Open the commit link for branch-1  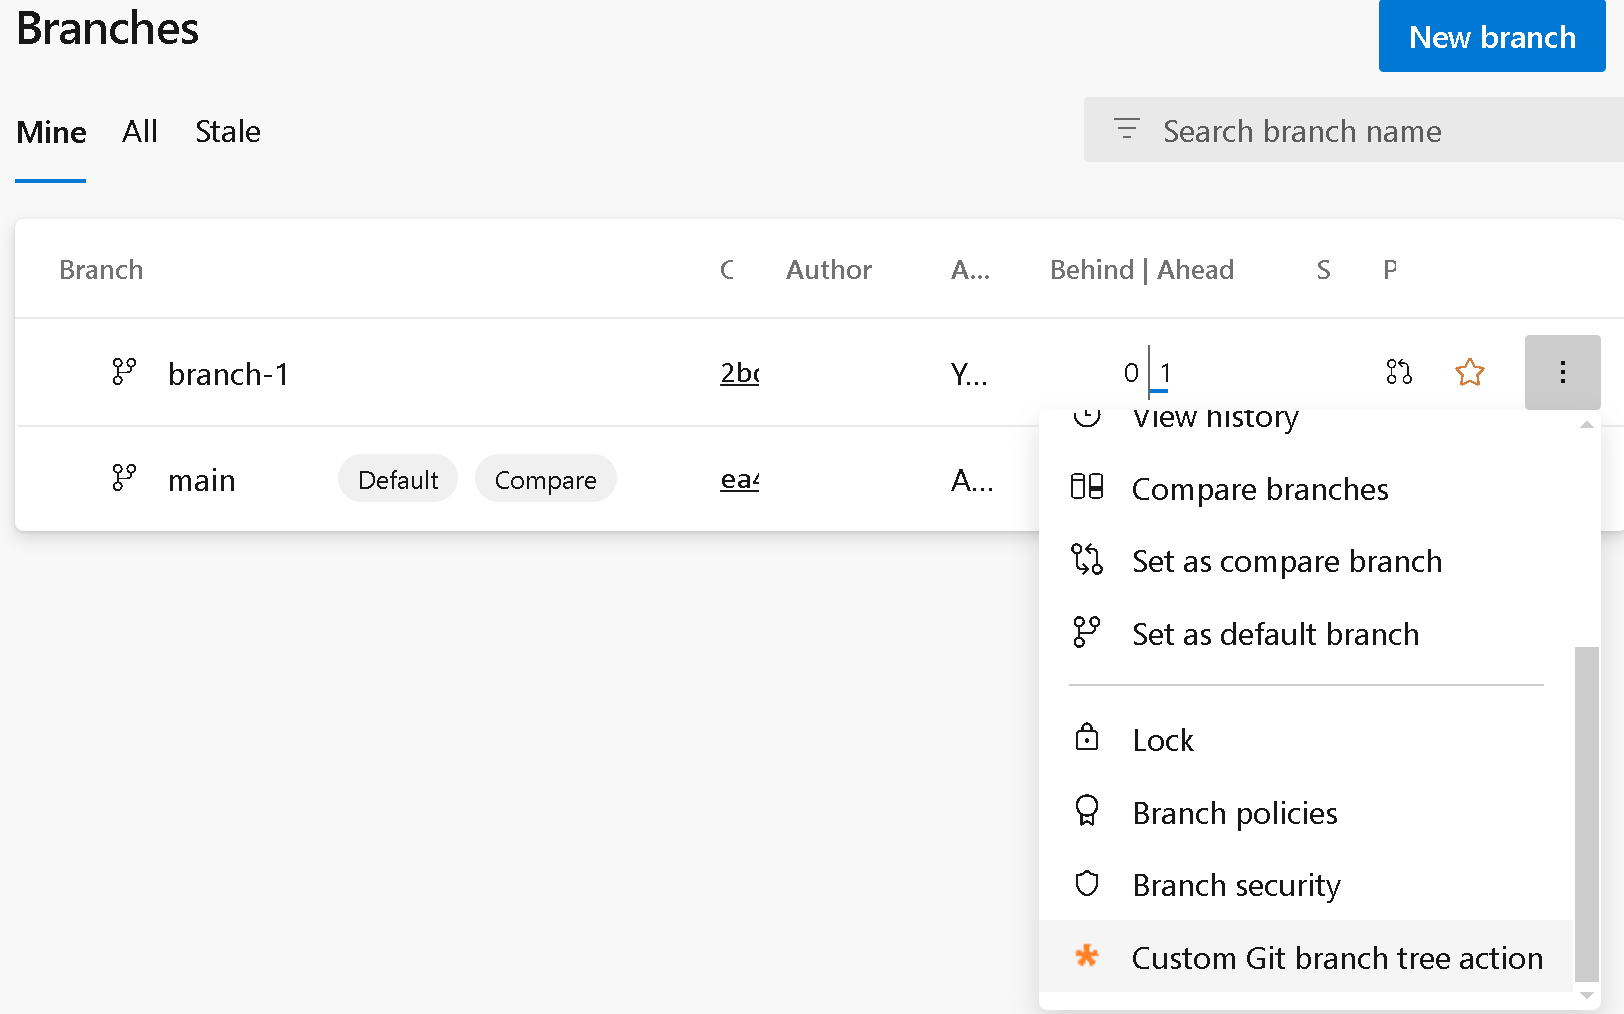pyautogui.click(x=740, y=373)
